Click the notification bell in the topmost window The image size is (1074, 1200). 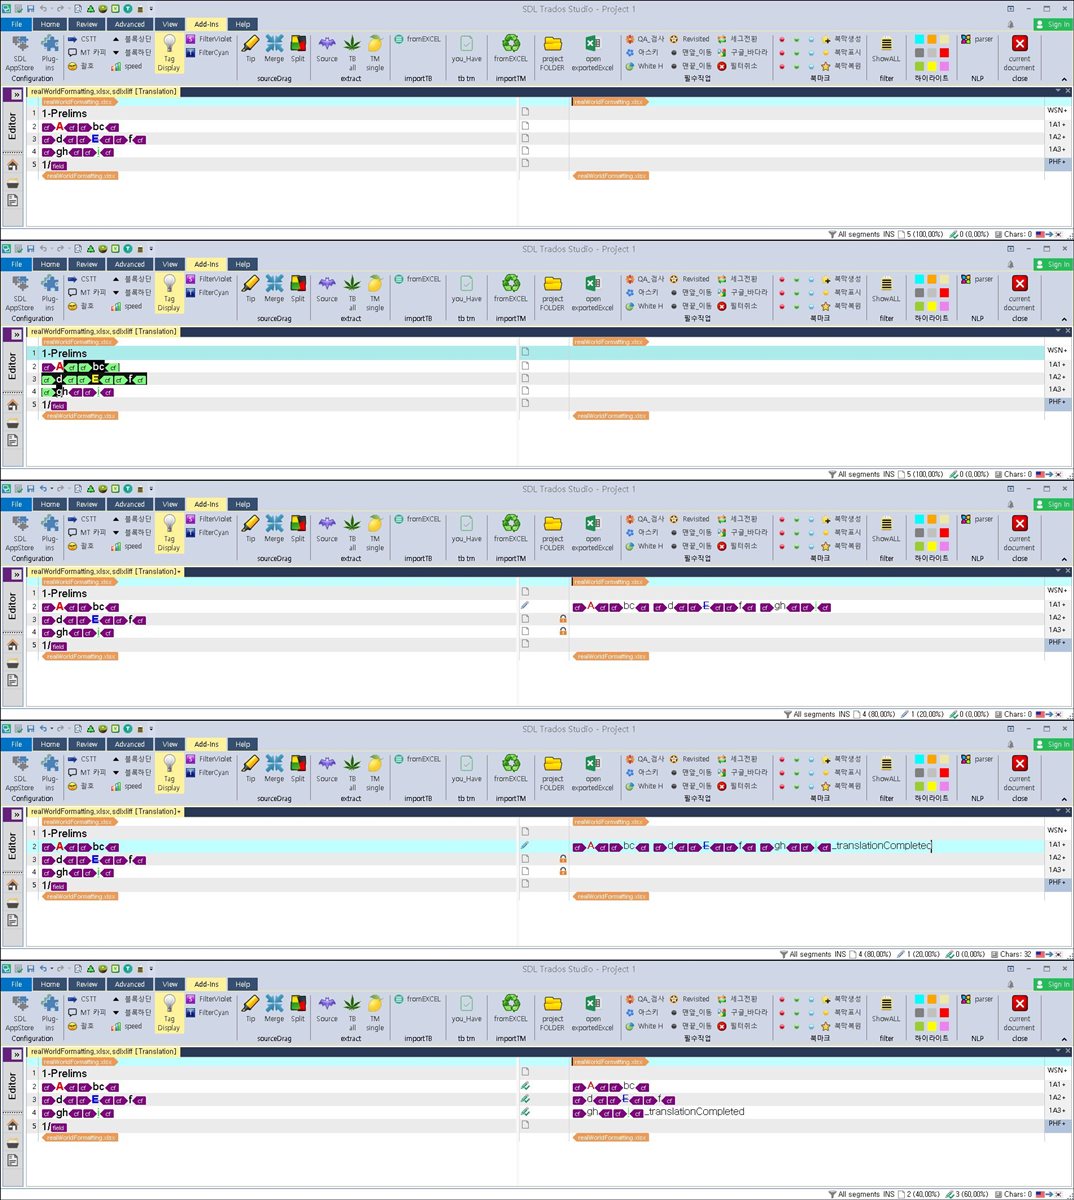(x=1010, y=24)
